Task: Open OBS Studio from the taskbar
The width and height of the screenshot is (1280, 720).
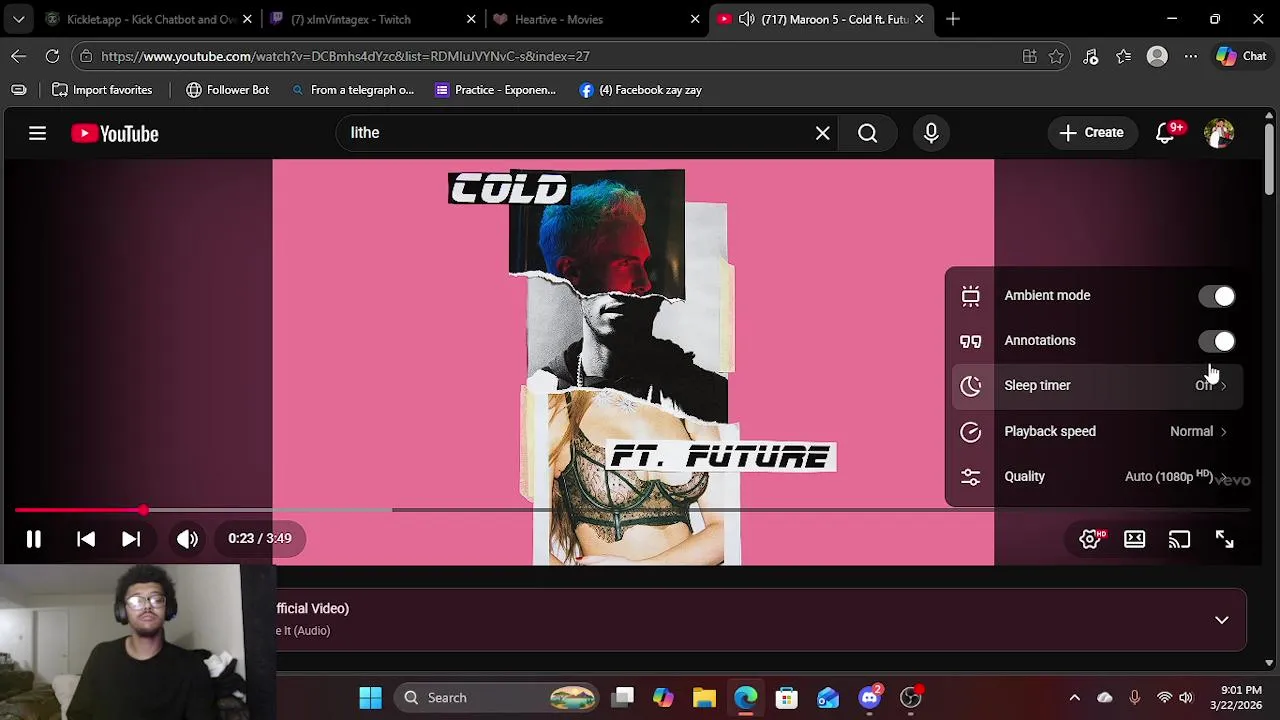Action: (910, 698)
